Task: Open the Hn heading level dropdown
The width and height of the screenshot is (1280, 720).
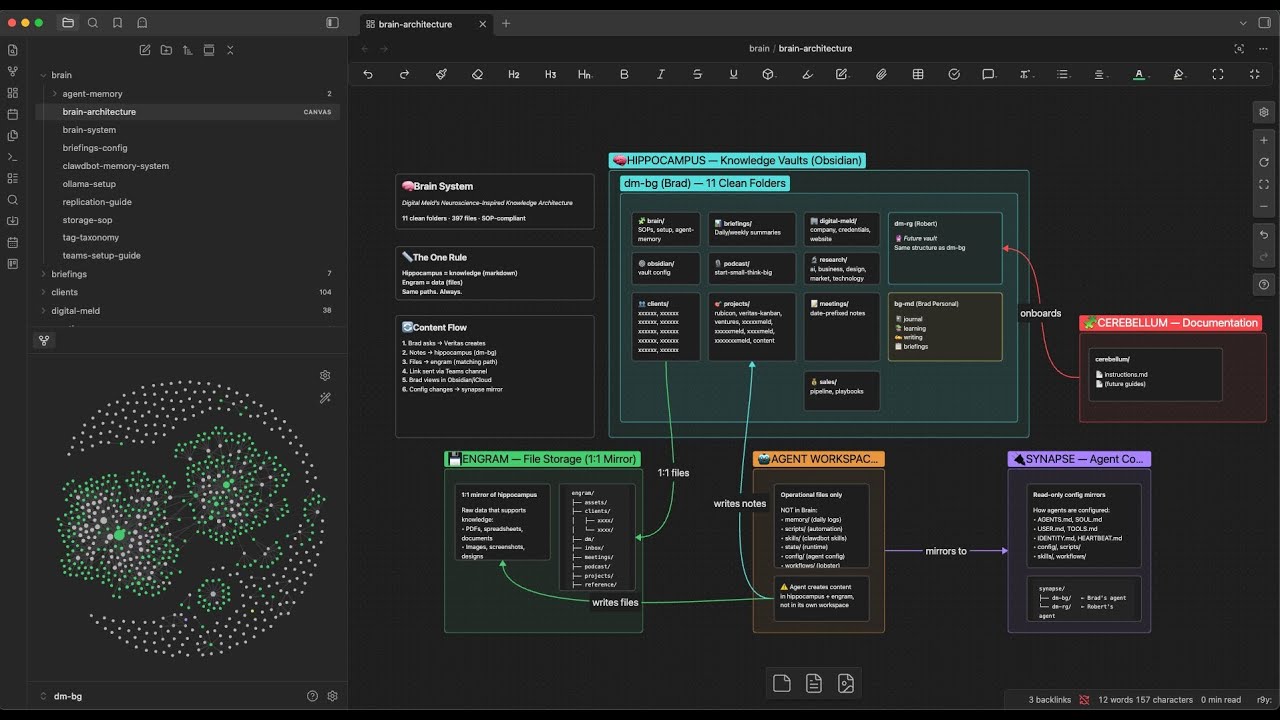Action: [x=585, y=74]
